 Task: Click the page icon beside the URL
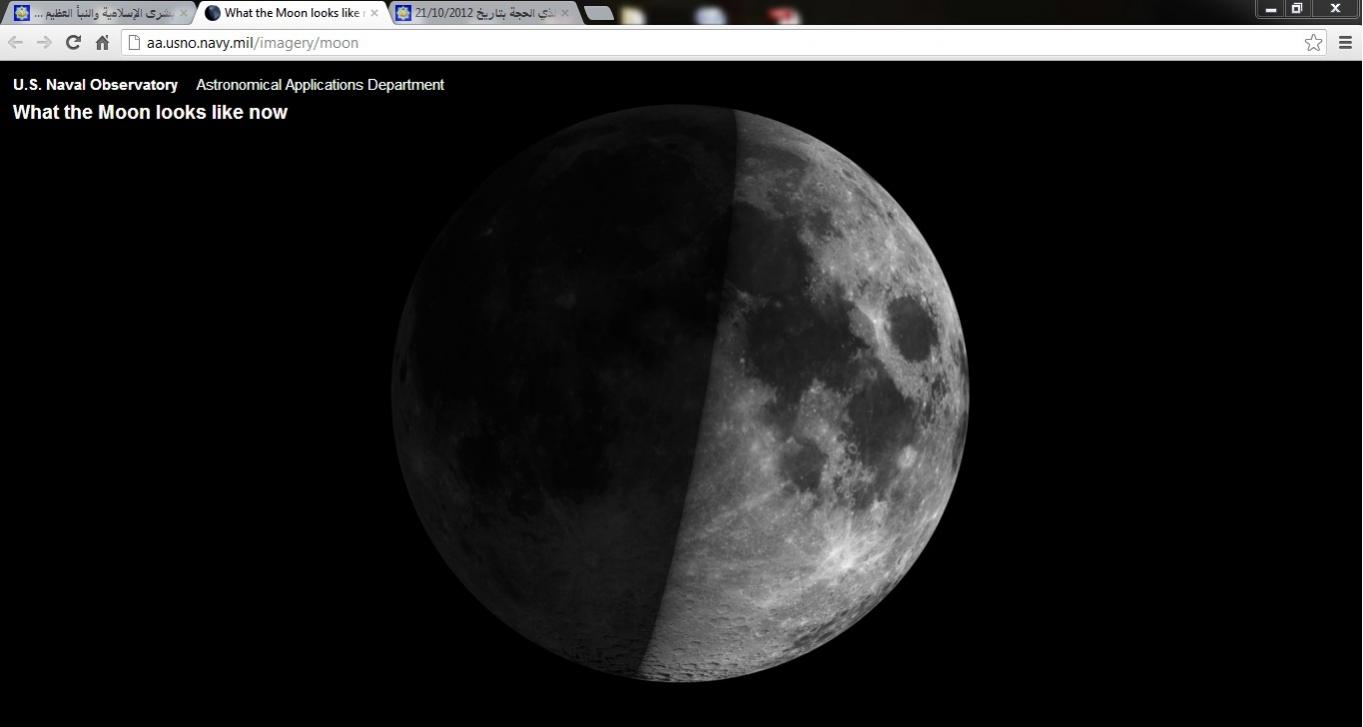(x=135, y=42)
